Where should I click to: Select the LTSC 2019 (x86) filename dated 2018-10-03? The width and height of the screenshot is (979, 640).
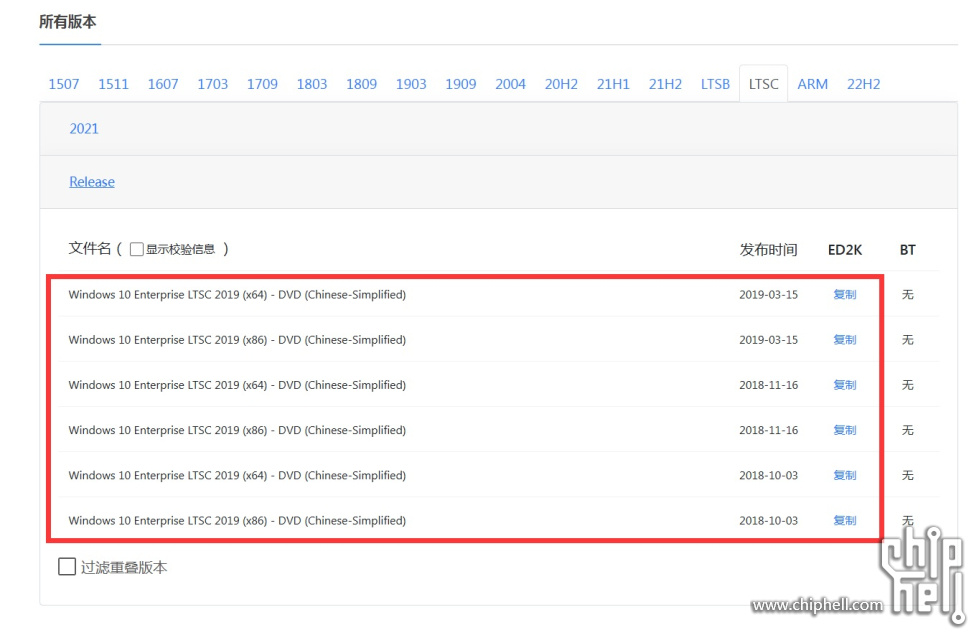point(237,521)
